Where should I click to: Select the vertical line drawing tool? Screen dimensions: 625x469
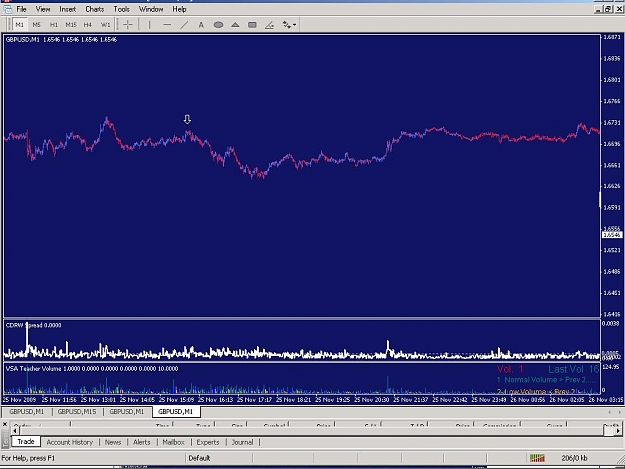pos(149,25)
